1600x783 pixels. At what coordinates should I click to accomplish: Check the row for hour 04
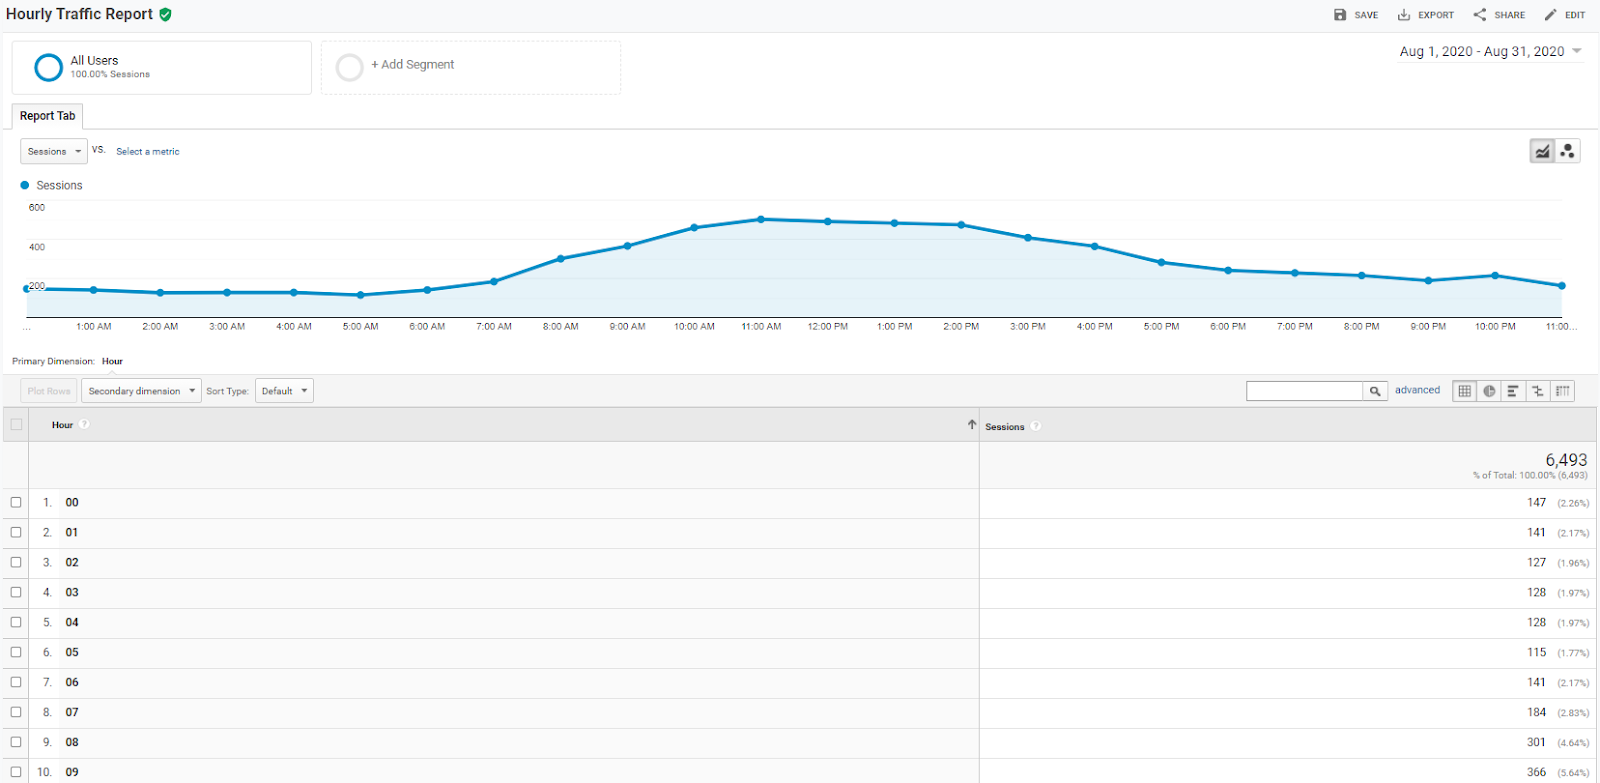click(16, 622)
